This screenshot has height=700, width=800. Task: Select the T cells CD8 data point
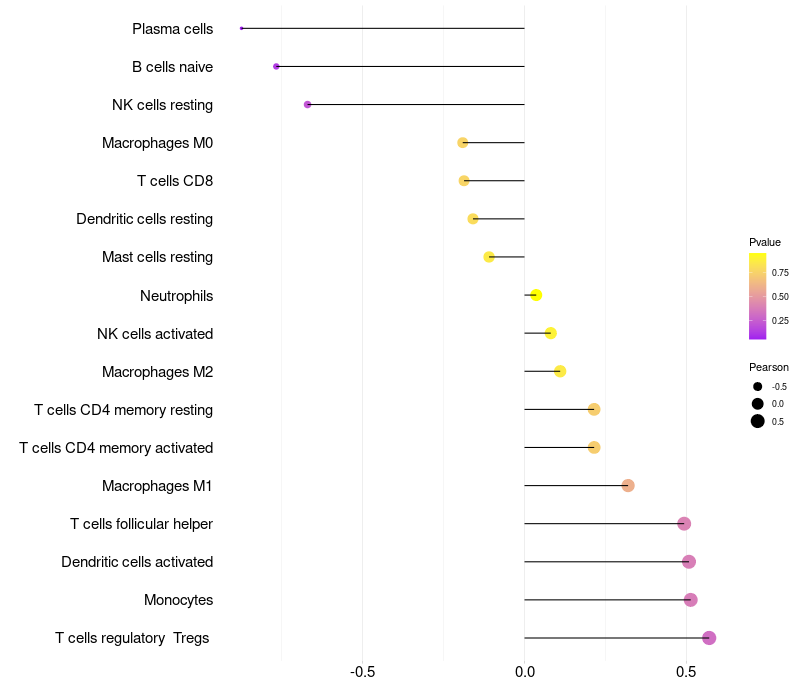point(464,181)
